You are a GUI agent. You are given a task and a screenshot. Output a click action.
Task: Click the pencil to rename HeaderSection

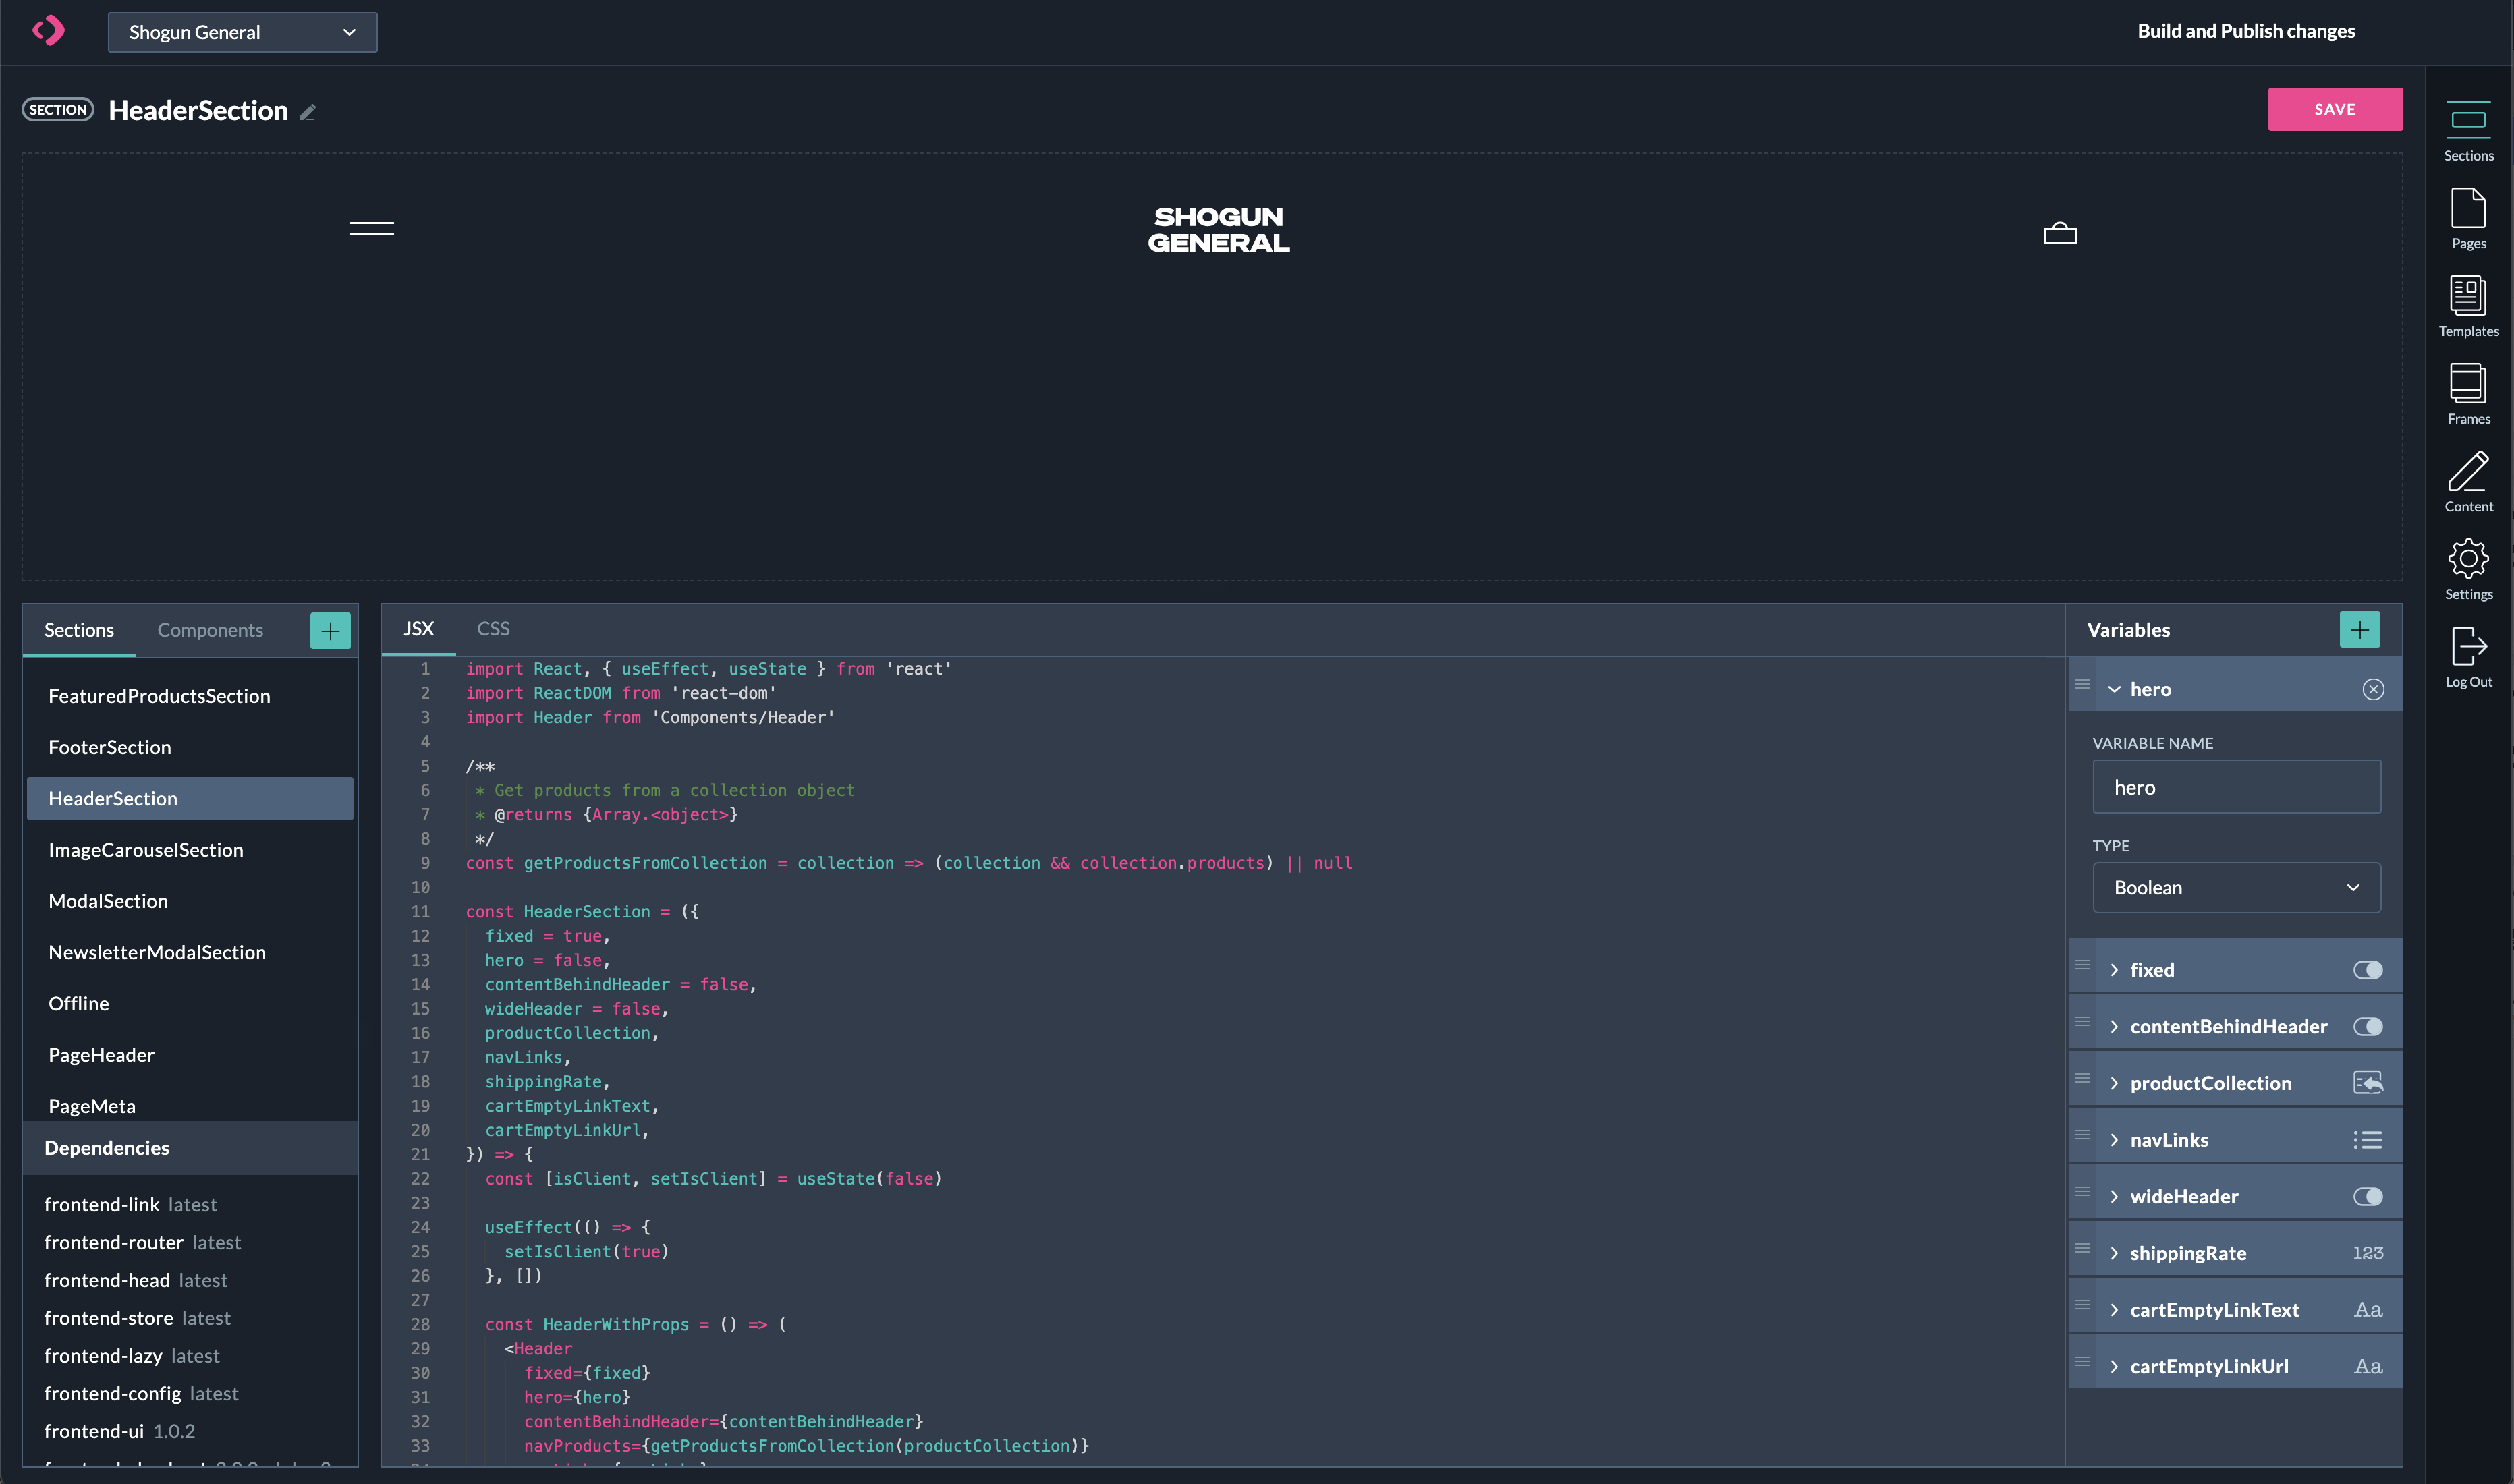click(x=308, y=113)
